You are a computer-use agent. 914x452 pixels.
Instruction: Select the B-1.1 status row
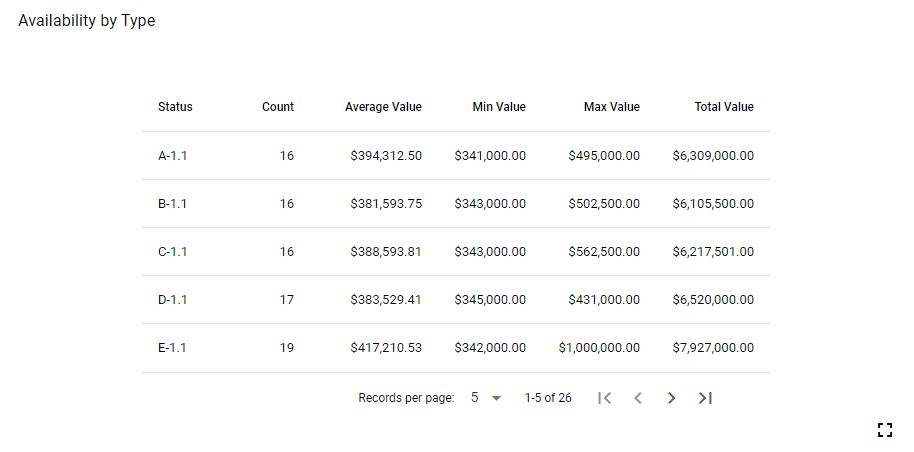tap(172, 204)
